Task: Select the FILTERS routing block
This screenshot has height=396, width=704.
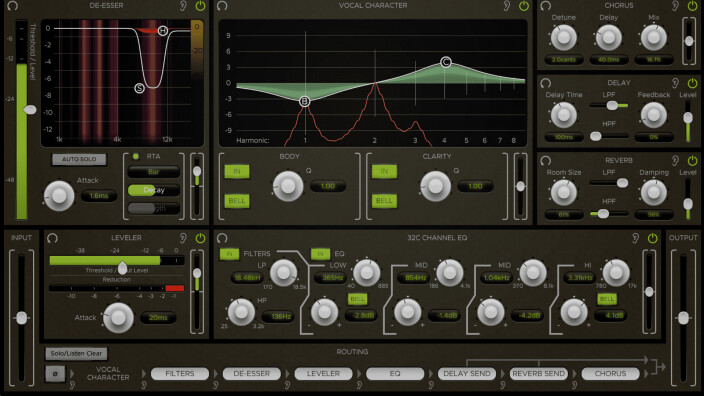Action: click(180, 374)
